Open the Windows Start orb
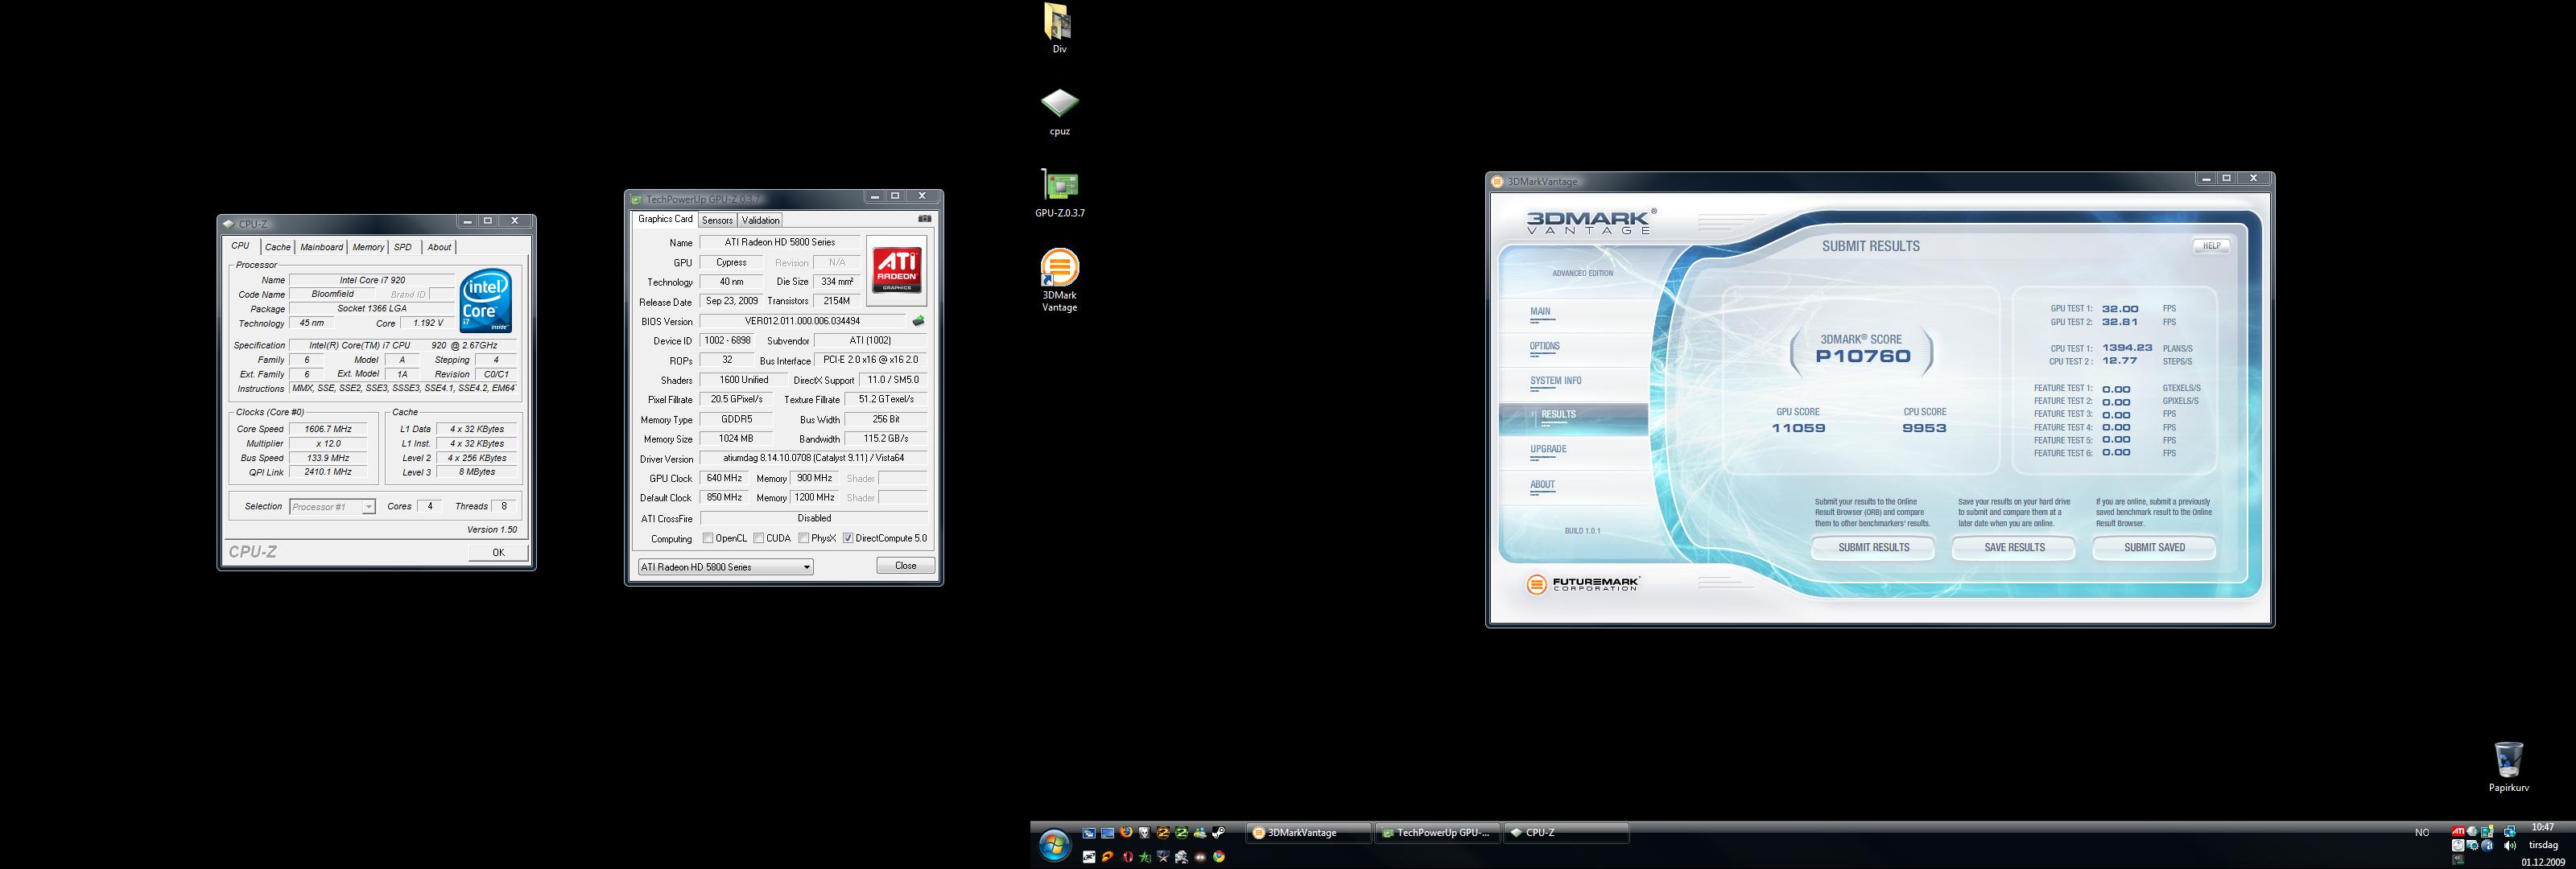The image size is (2576, 869). click(1054, 846)
